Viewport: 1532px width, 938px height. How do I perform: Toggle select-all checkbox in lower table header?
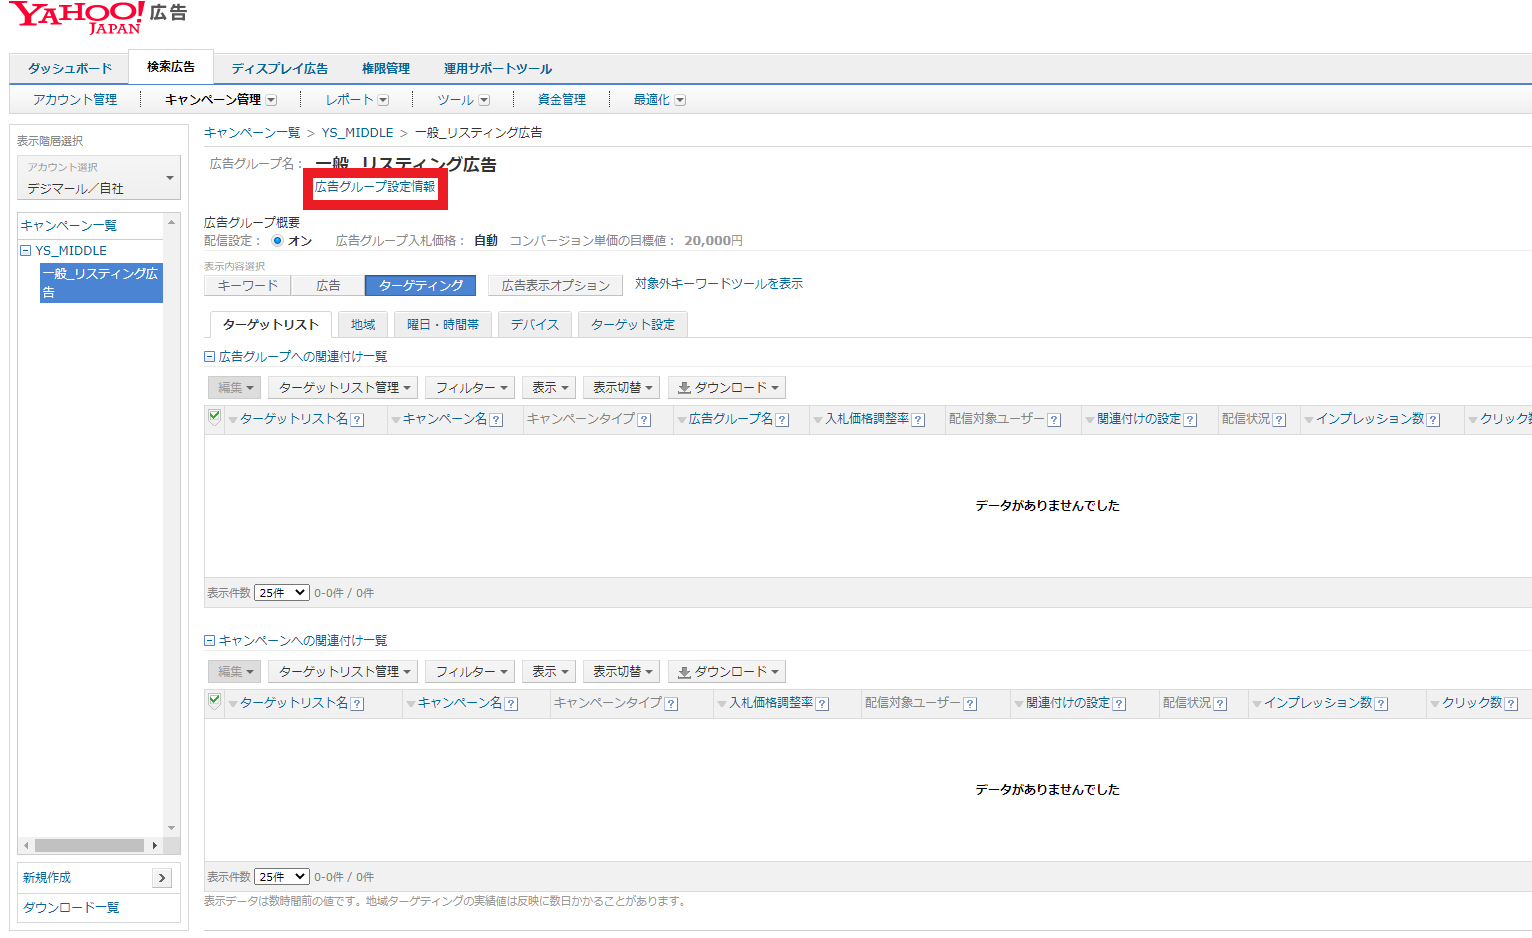214,701
